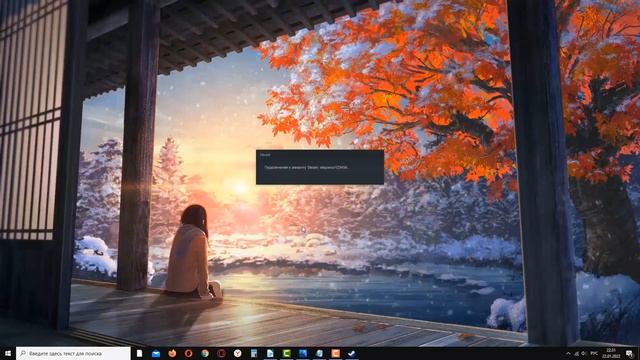
Task: Open the Calculator app on taskbar
Action: click(254, 353)
